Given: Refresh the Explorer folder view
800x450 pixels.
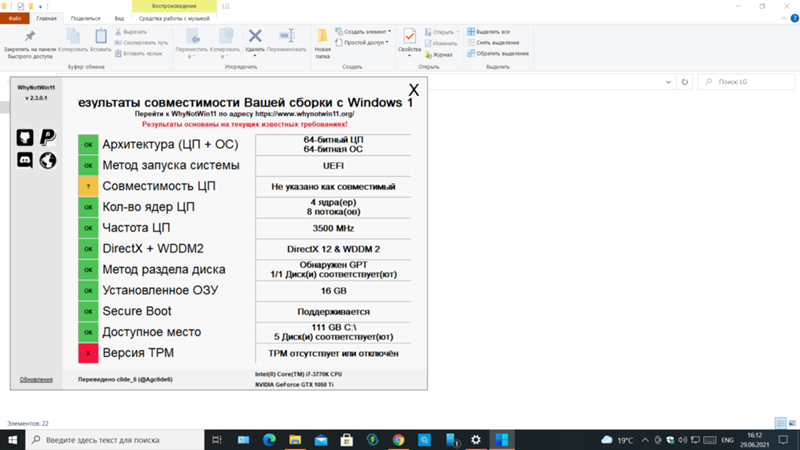Looking at the screenshot, I should (685, 82).
